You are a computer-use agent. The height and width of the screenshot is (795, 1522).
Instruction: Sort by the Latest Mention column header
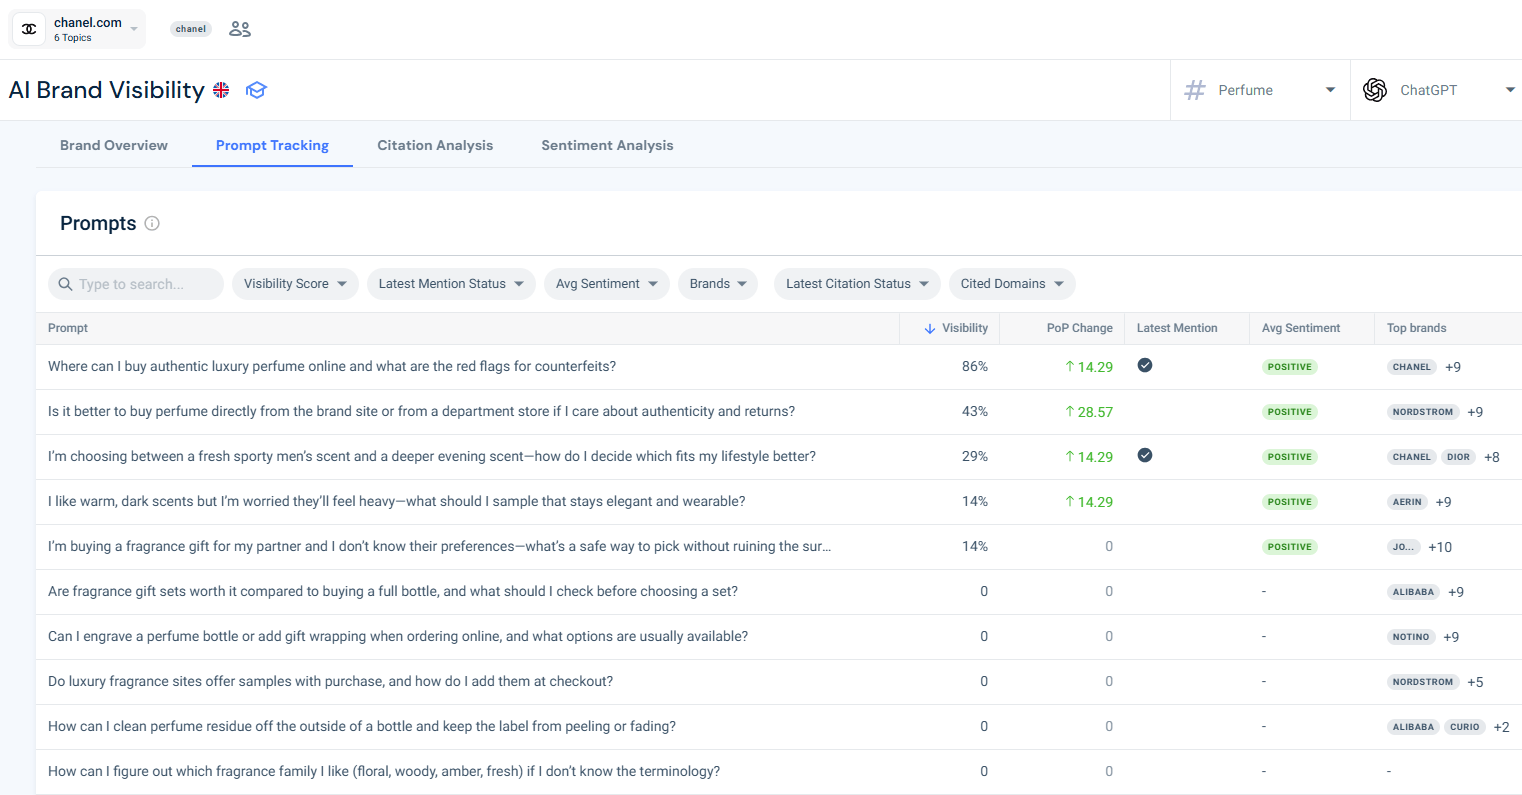click(1177, 328)
